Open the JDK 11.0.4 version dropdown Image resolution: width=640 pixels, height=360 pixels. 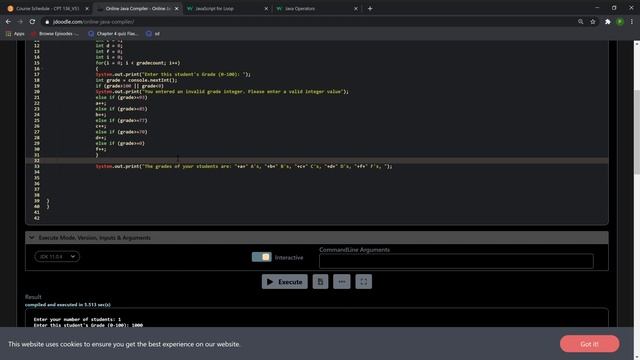pos(57,257)
